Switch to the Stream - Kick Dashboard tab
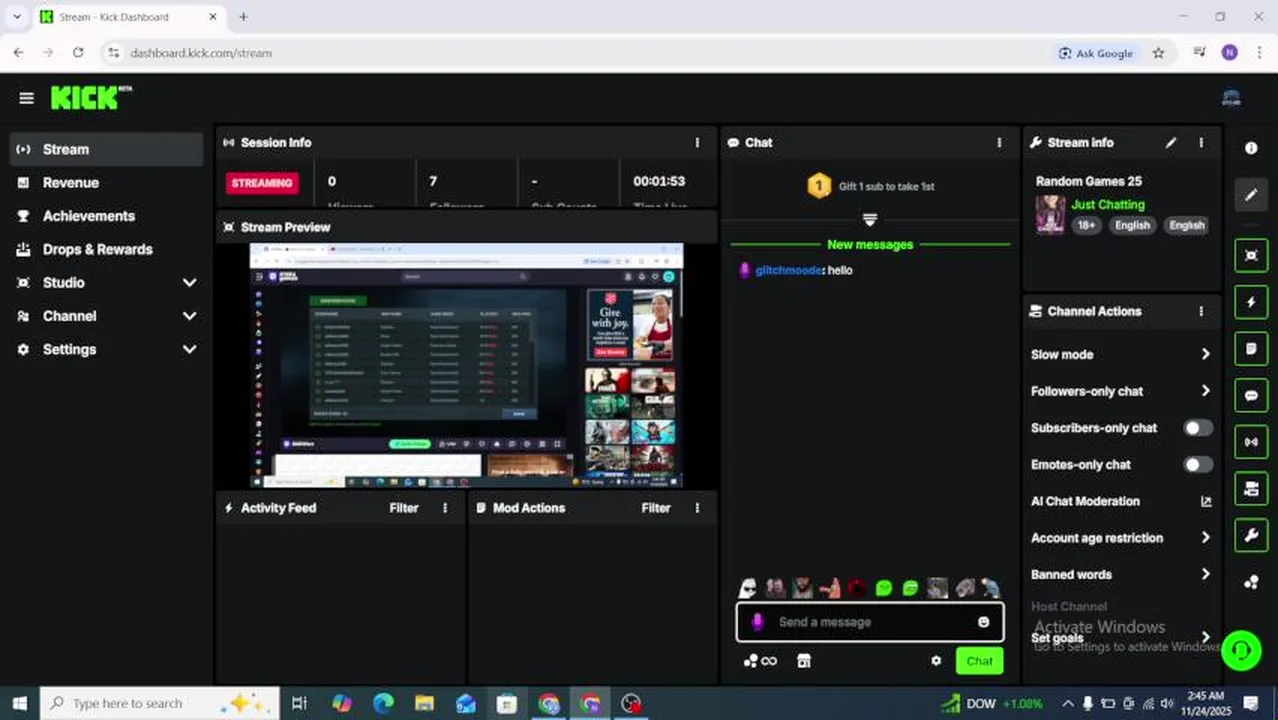The height and width of the screenshot is (720, 1278). point(127,17)
